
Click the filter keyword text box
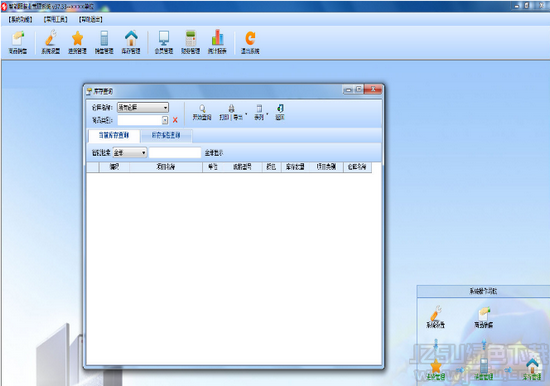click(175, 153)
